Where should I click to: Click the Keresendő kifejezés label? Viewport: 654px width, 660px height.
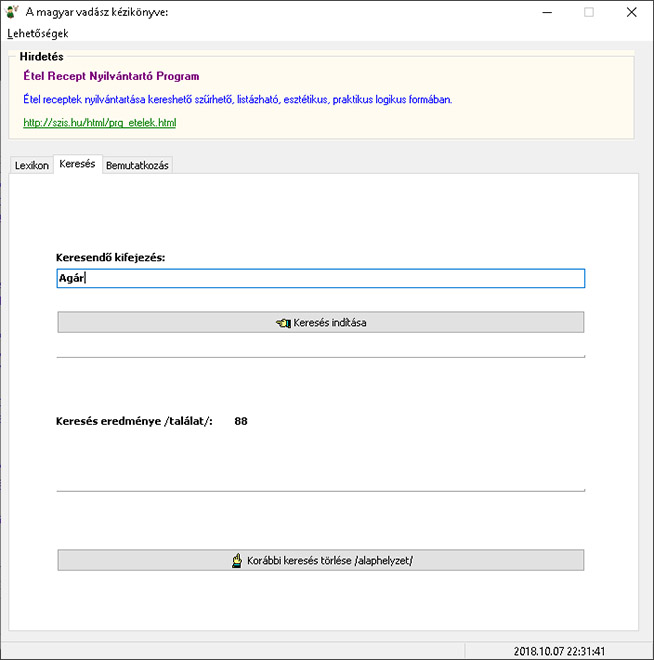coord(110,258)
